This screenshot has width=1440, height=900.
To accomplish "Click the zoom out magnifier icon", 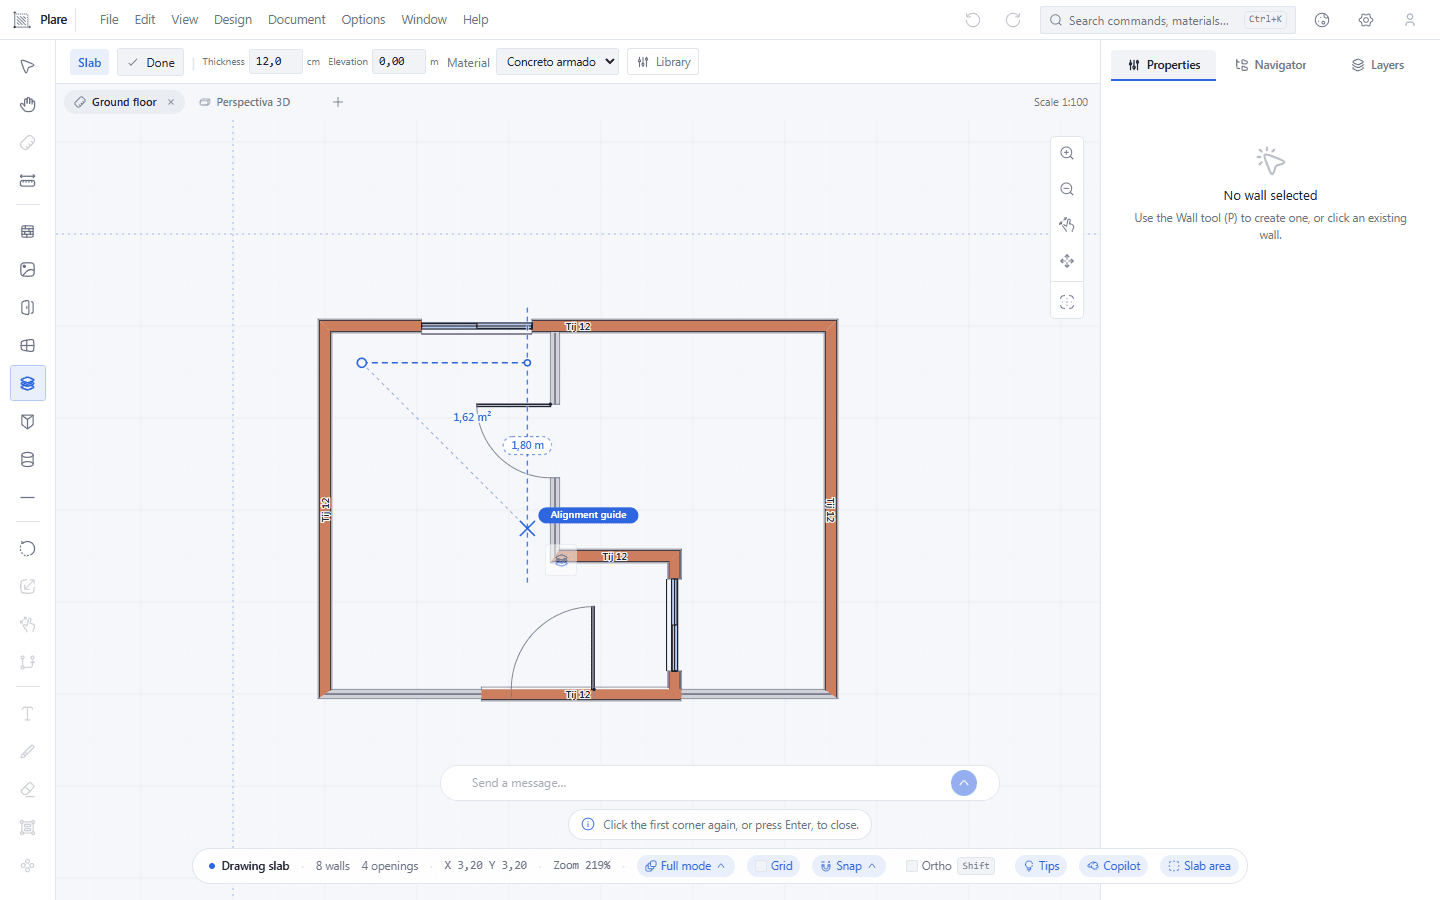I will pyautogui.click(x=1067, y=190).
